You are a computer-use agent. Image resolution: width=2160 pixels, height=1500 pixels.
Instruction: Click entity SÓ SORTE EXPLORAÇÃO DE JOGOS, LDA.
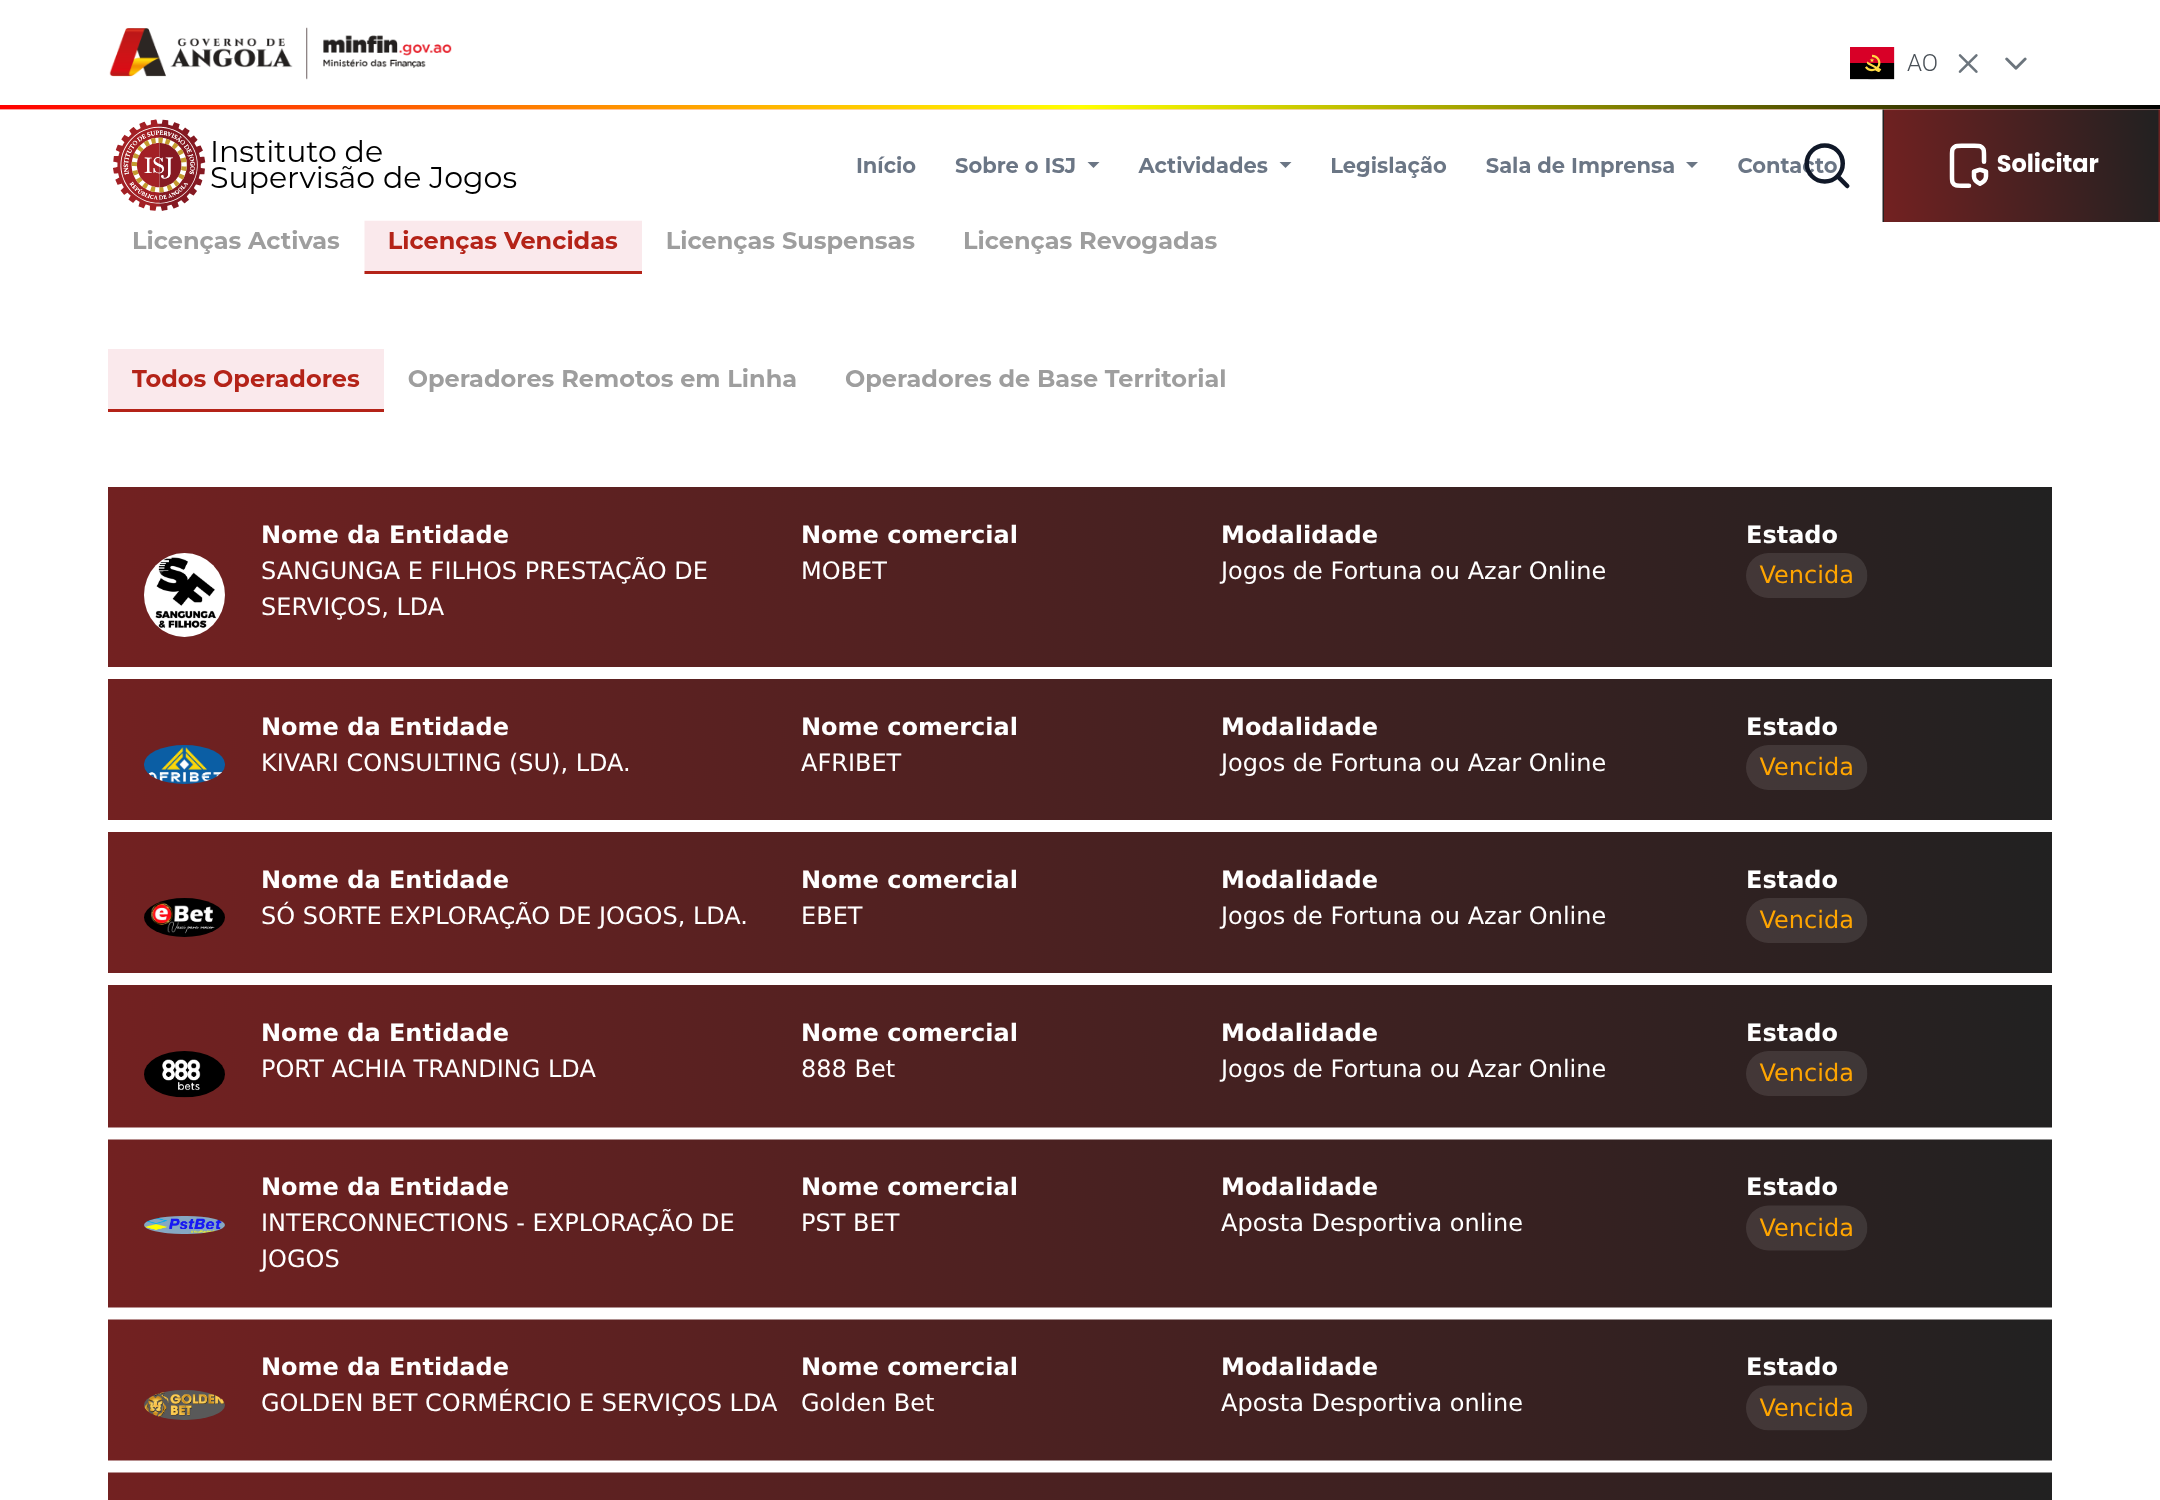(x=504, y=916)
